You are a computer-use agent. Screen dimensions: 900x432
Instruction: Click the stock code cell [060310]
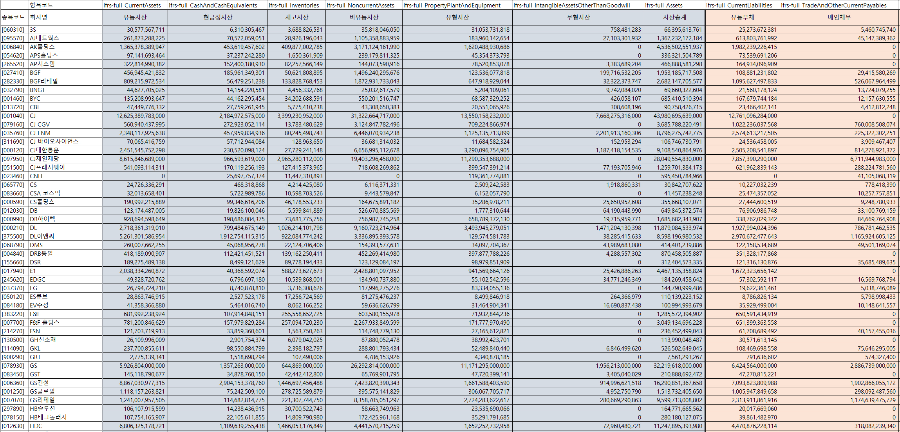14,29
